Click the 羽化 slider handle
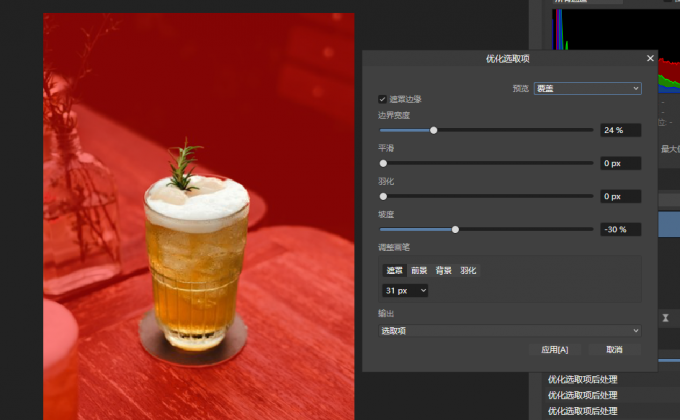Image resolution: width=680 pixels, height=420 pixels. click(383, 196)
